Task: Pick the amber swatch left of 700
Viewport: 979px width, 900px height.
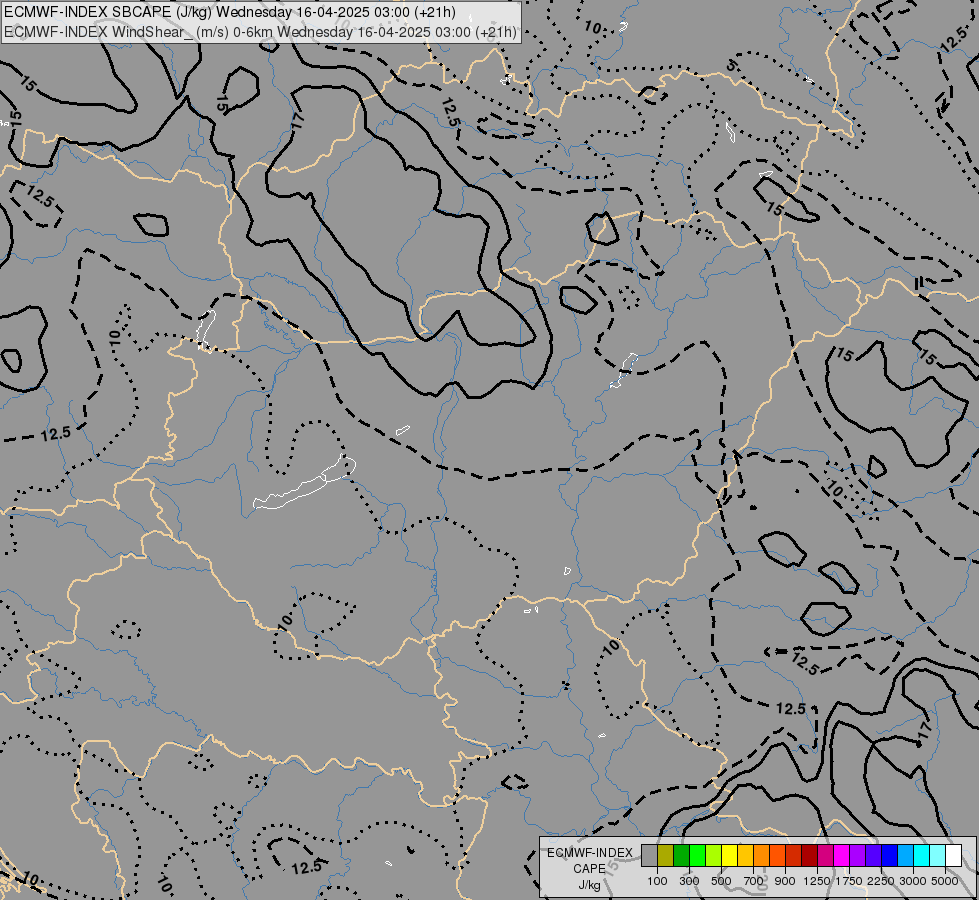Action: pos(745,855)
